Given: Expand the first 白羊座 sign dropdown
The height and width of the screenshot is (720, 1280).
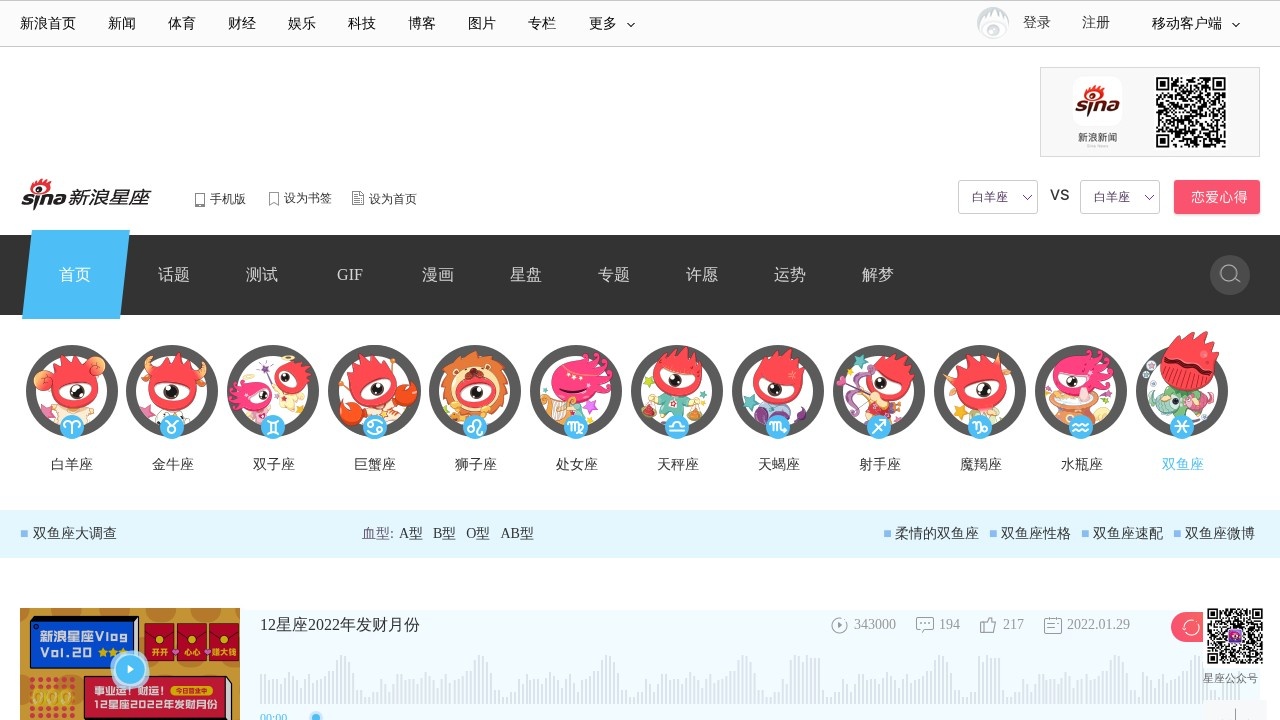Looking at the screenshot, I should coord(997,197).
